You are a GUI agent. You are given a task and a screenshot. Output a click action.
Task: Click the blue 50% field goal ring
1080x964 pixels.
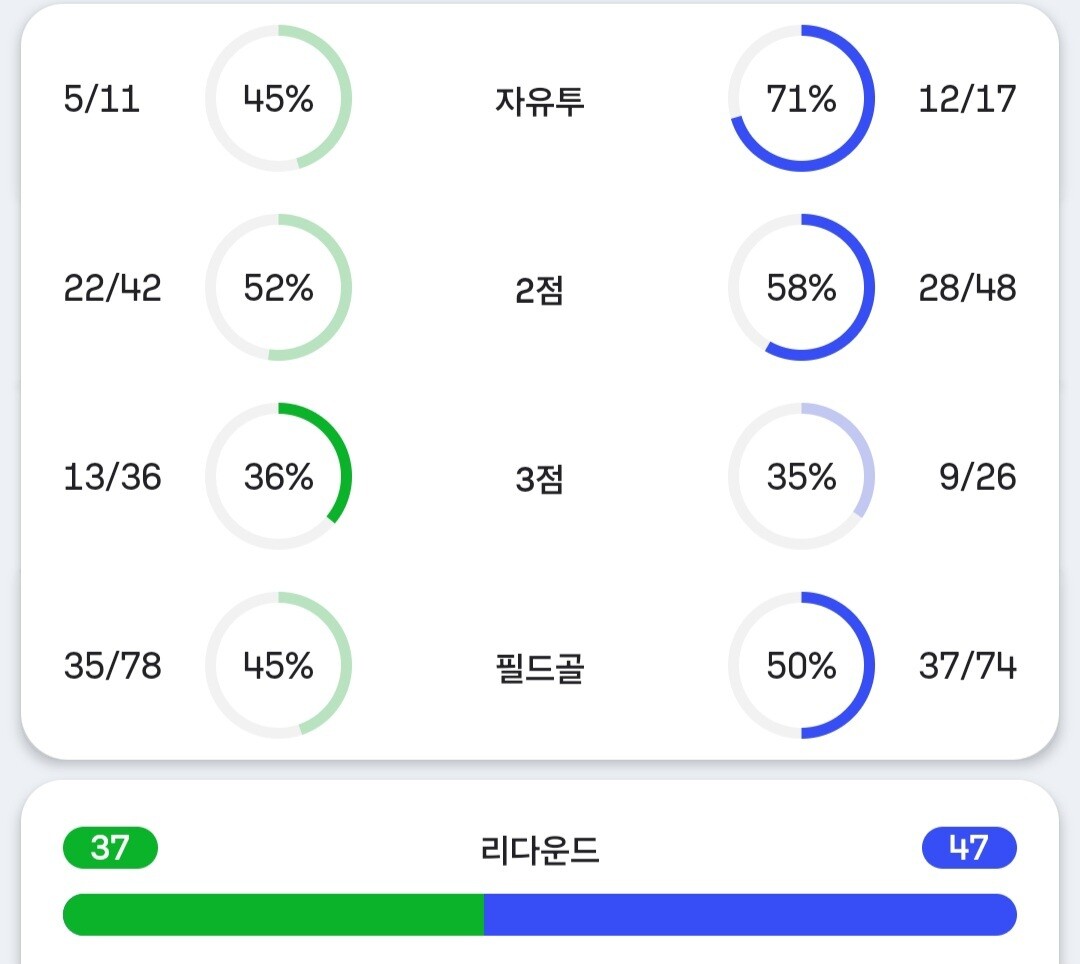[801, 666]
